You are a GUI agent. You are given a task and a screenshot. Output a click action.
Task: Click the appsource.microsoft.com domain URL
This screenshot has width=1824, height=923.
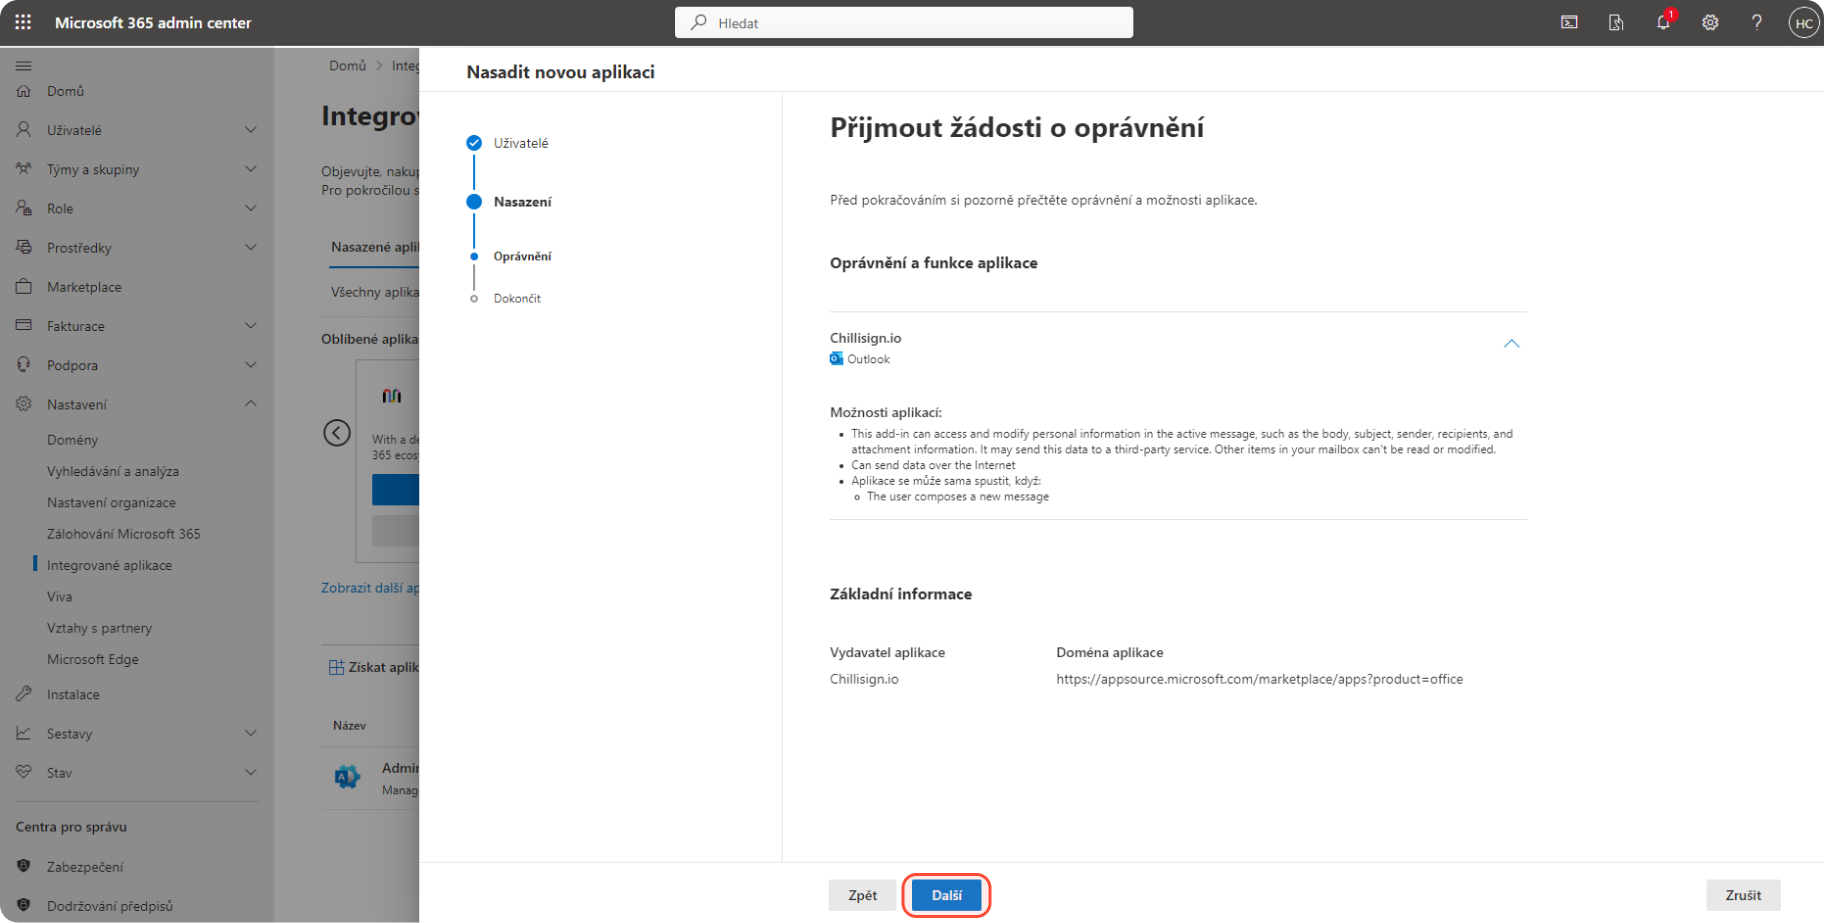point(1259,679)
